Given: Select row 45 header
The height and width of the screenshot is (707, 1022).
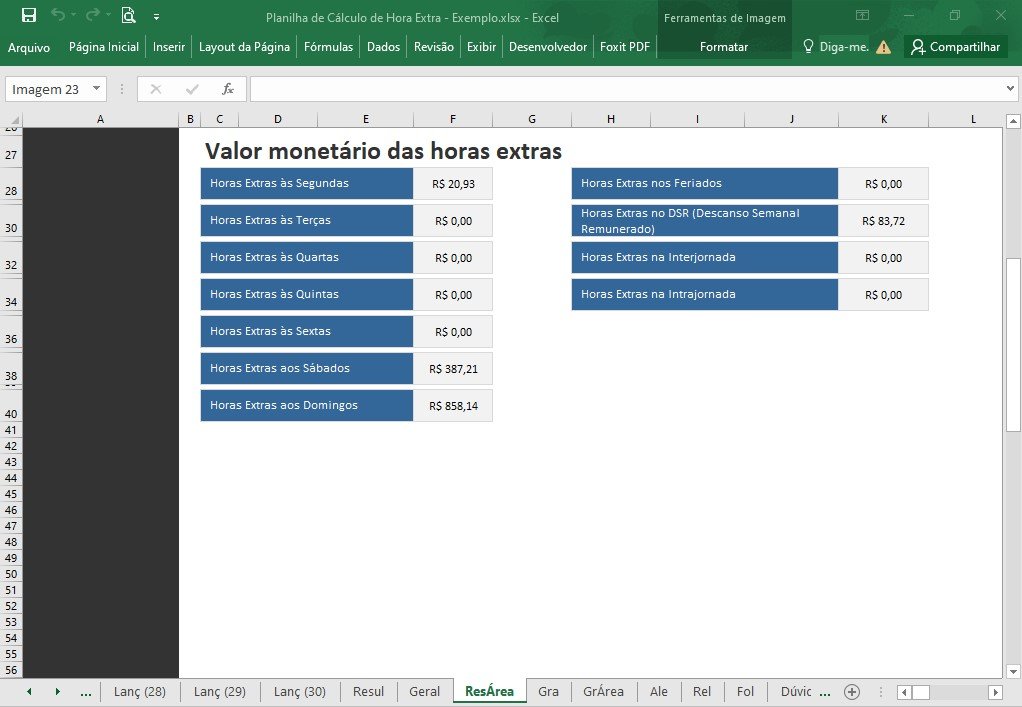Looking at the screenshot, I should tap(11, 494).
